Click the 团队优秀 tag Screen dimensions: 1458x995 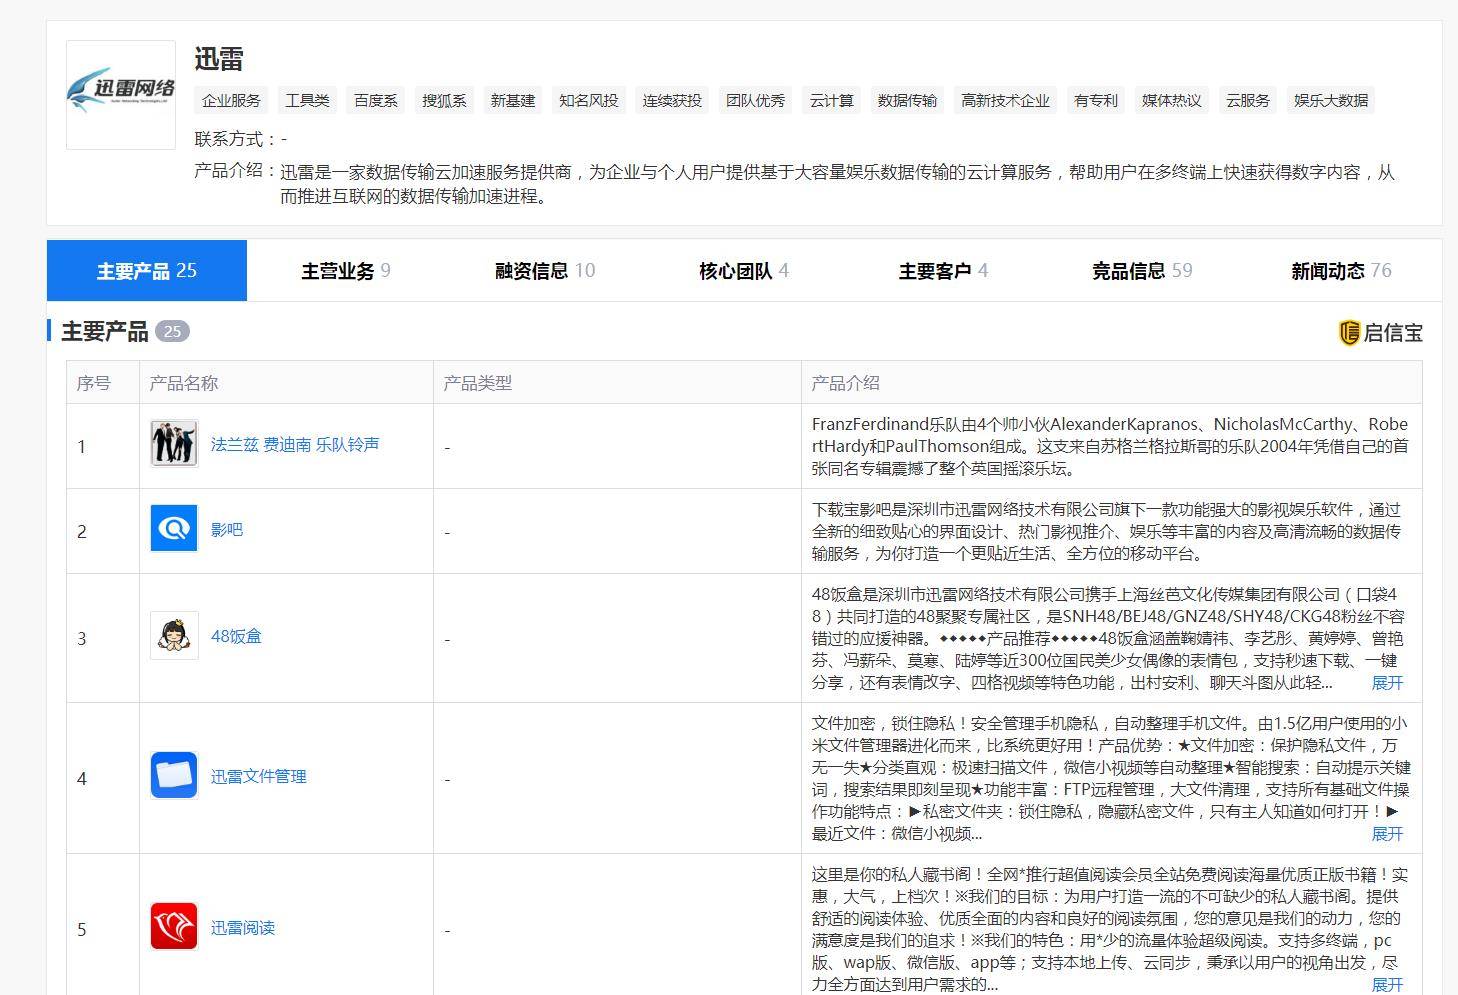pos(756,100)
